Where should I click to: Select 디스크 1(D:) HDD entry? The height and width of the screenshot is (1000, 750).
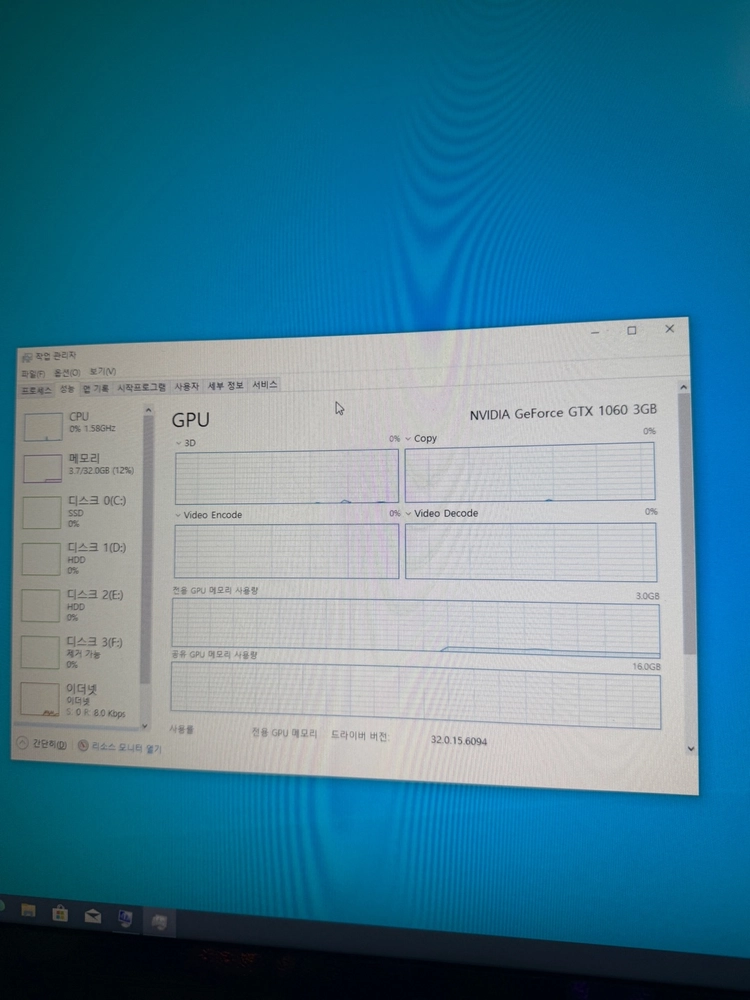[77, 559]
